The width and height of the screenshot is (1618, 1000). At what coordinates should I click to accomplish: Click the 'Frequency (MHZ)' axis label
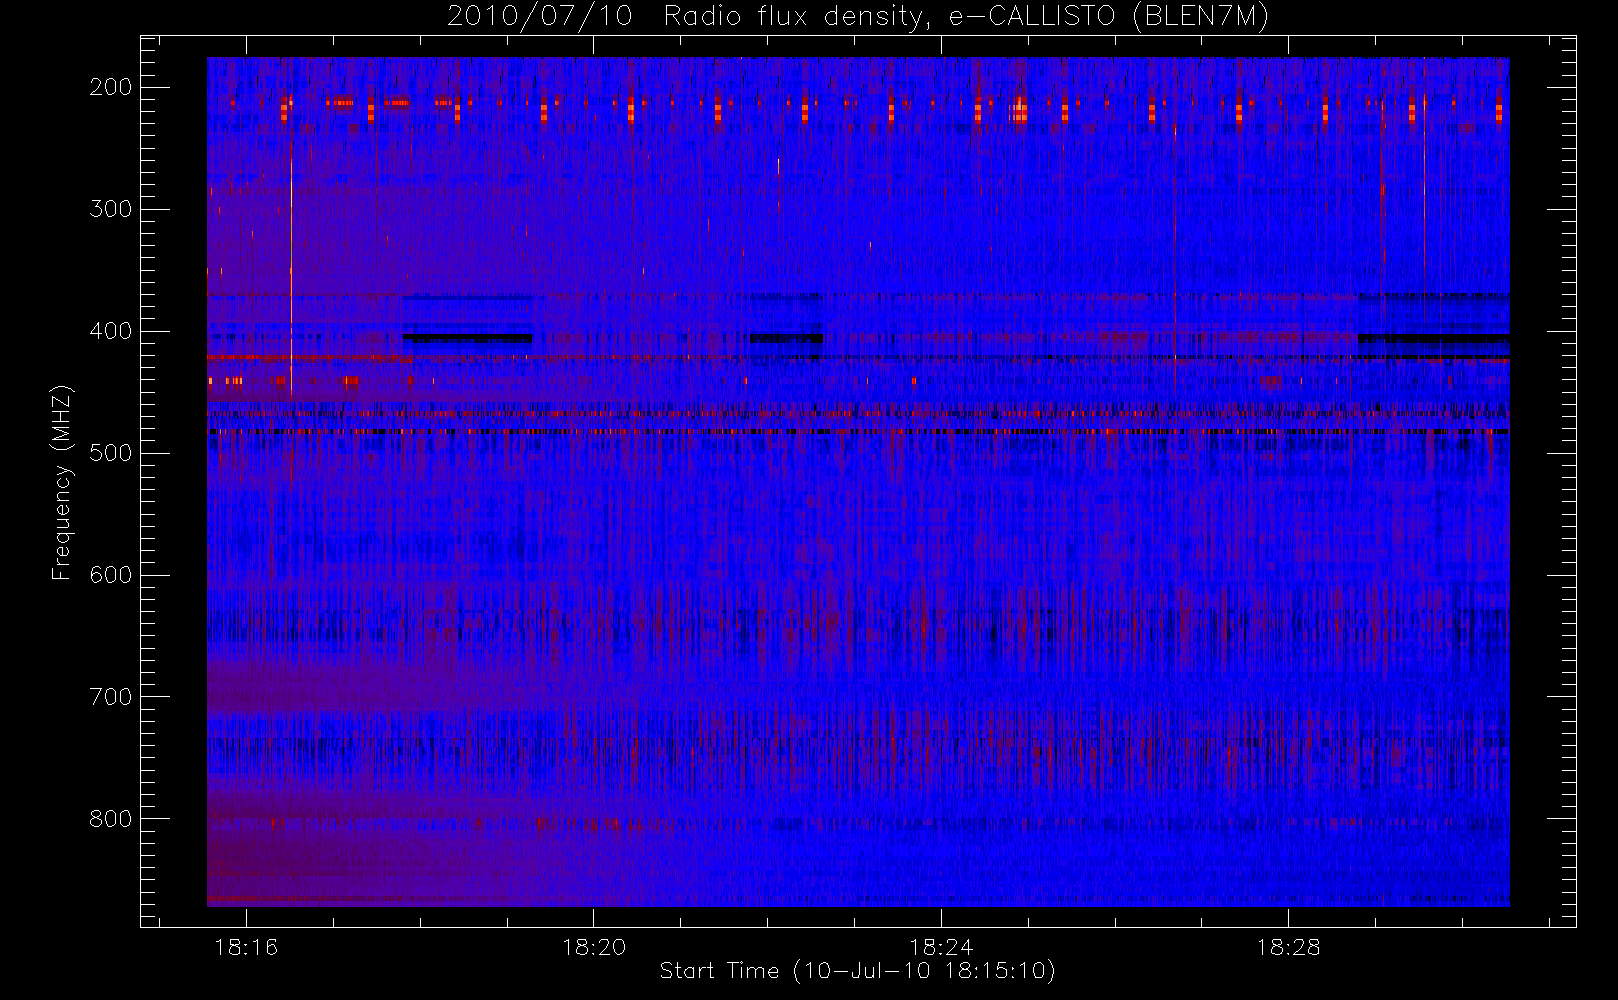[62, 482]
